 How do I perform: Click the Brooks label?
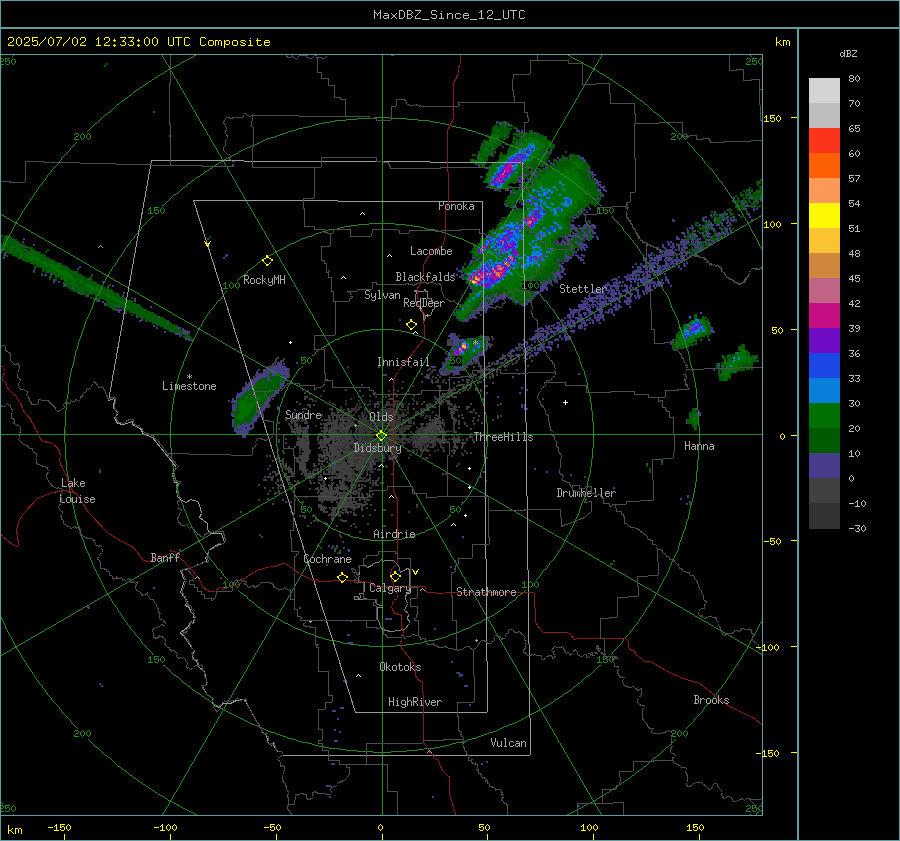point(711,700)
